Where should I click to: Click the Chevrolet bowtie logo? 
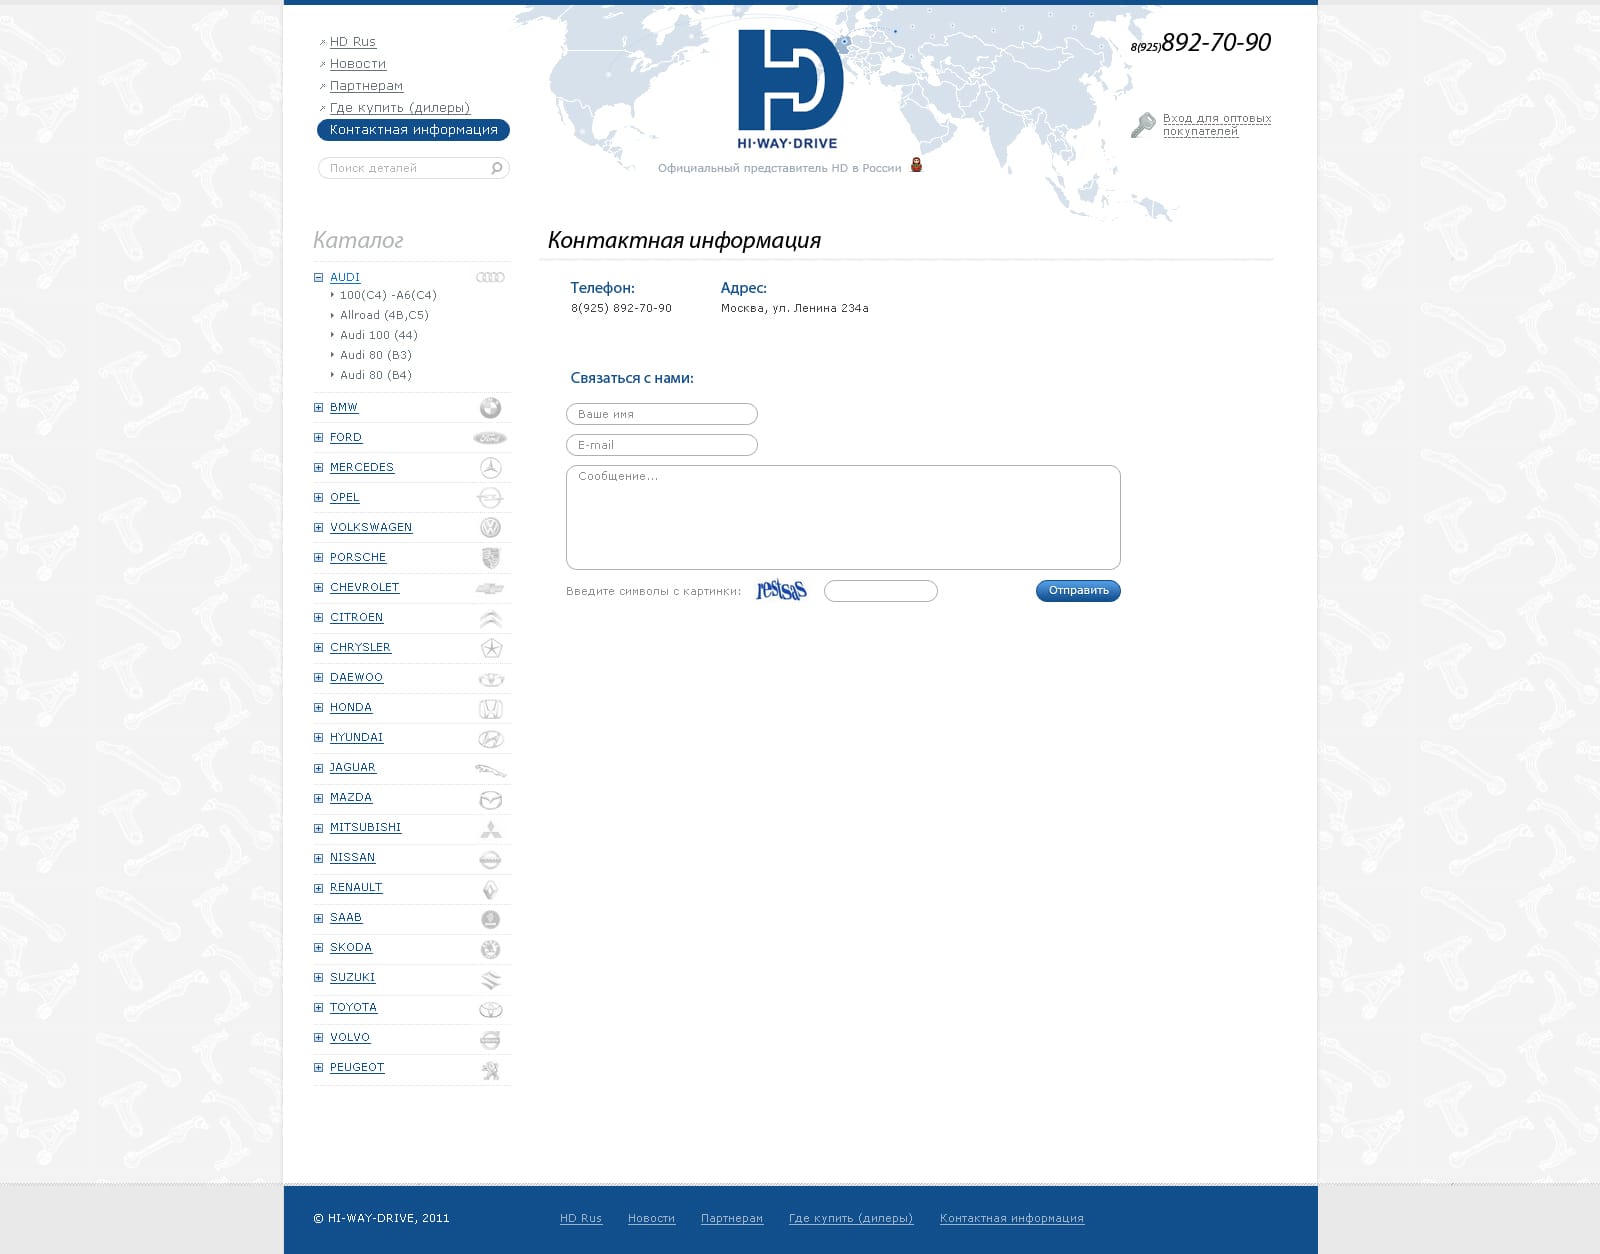tap(490, 588)
